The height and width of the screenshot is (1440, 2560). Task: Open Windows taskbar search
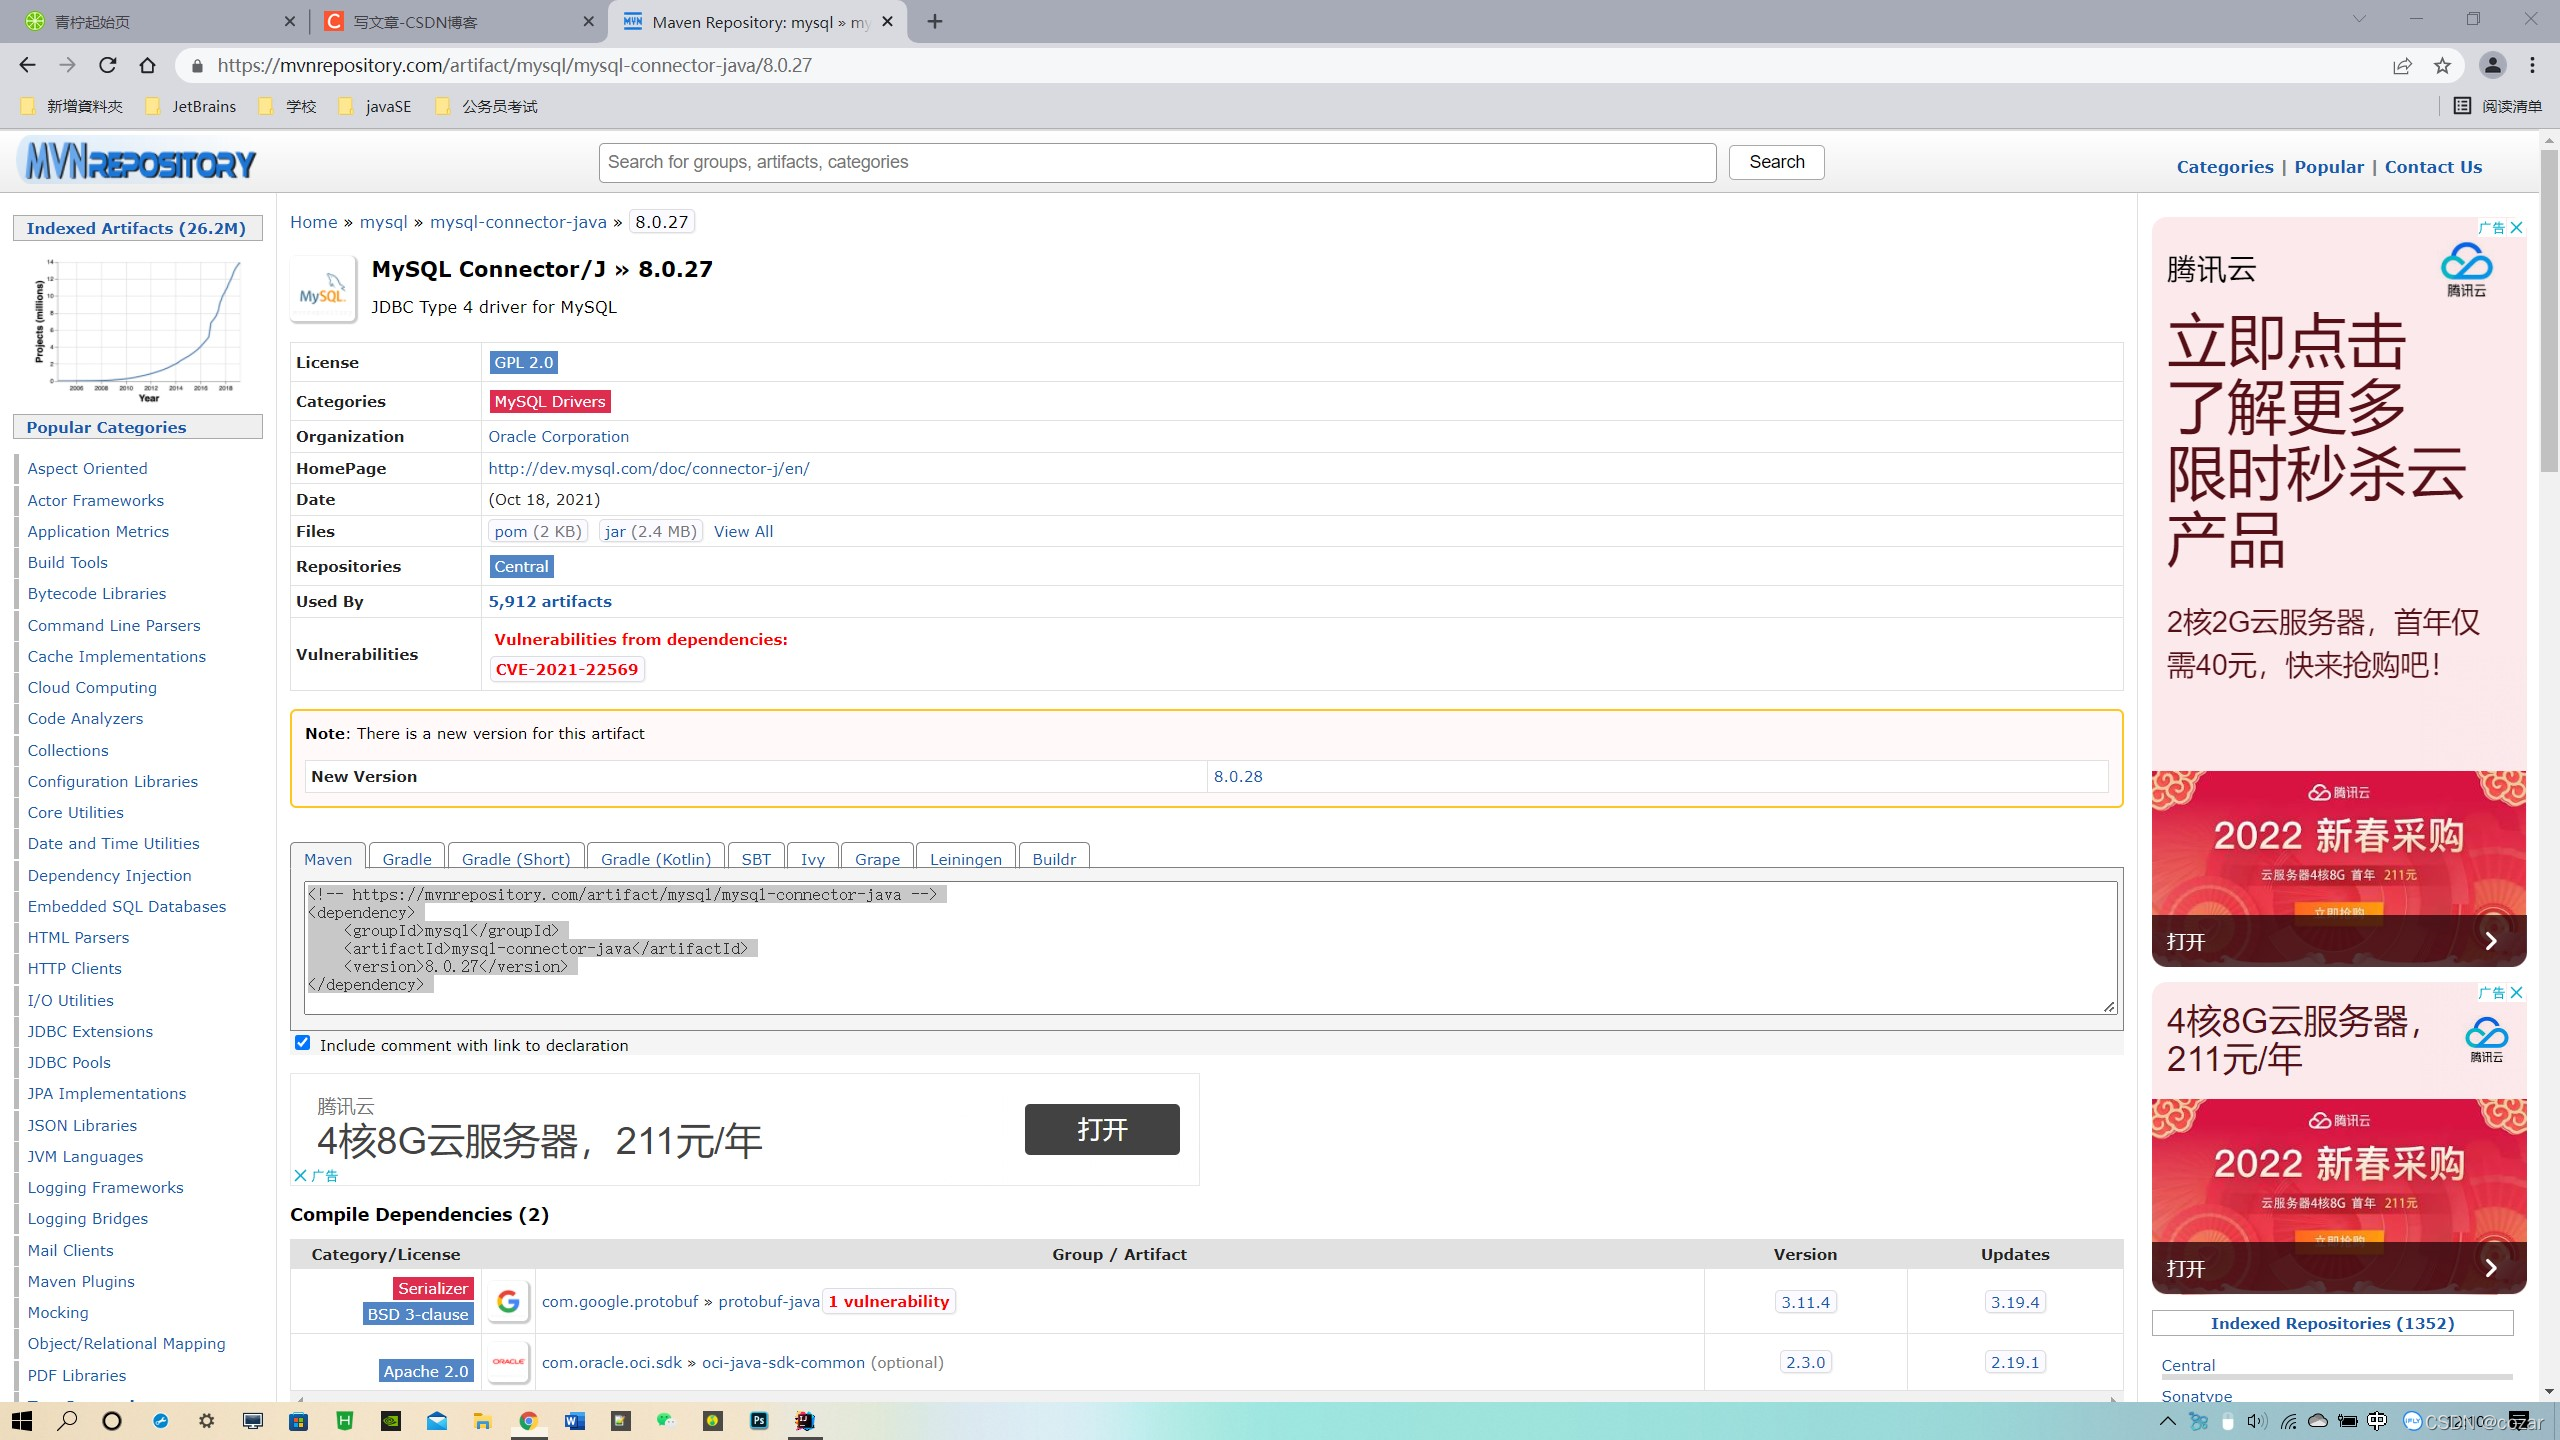tap(68, 1420)
